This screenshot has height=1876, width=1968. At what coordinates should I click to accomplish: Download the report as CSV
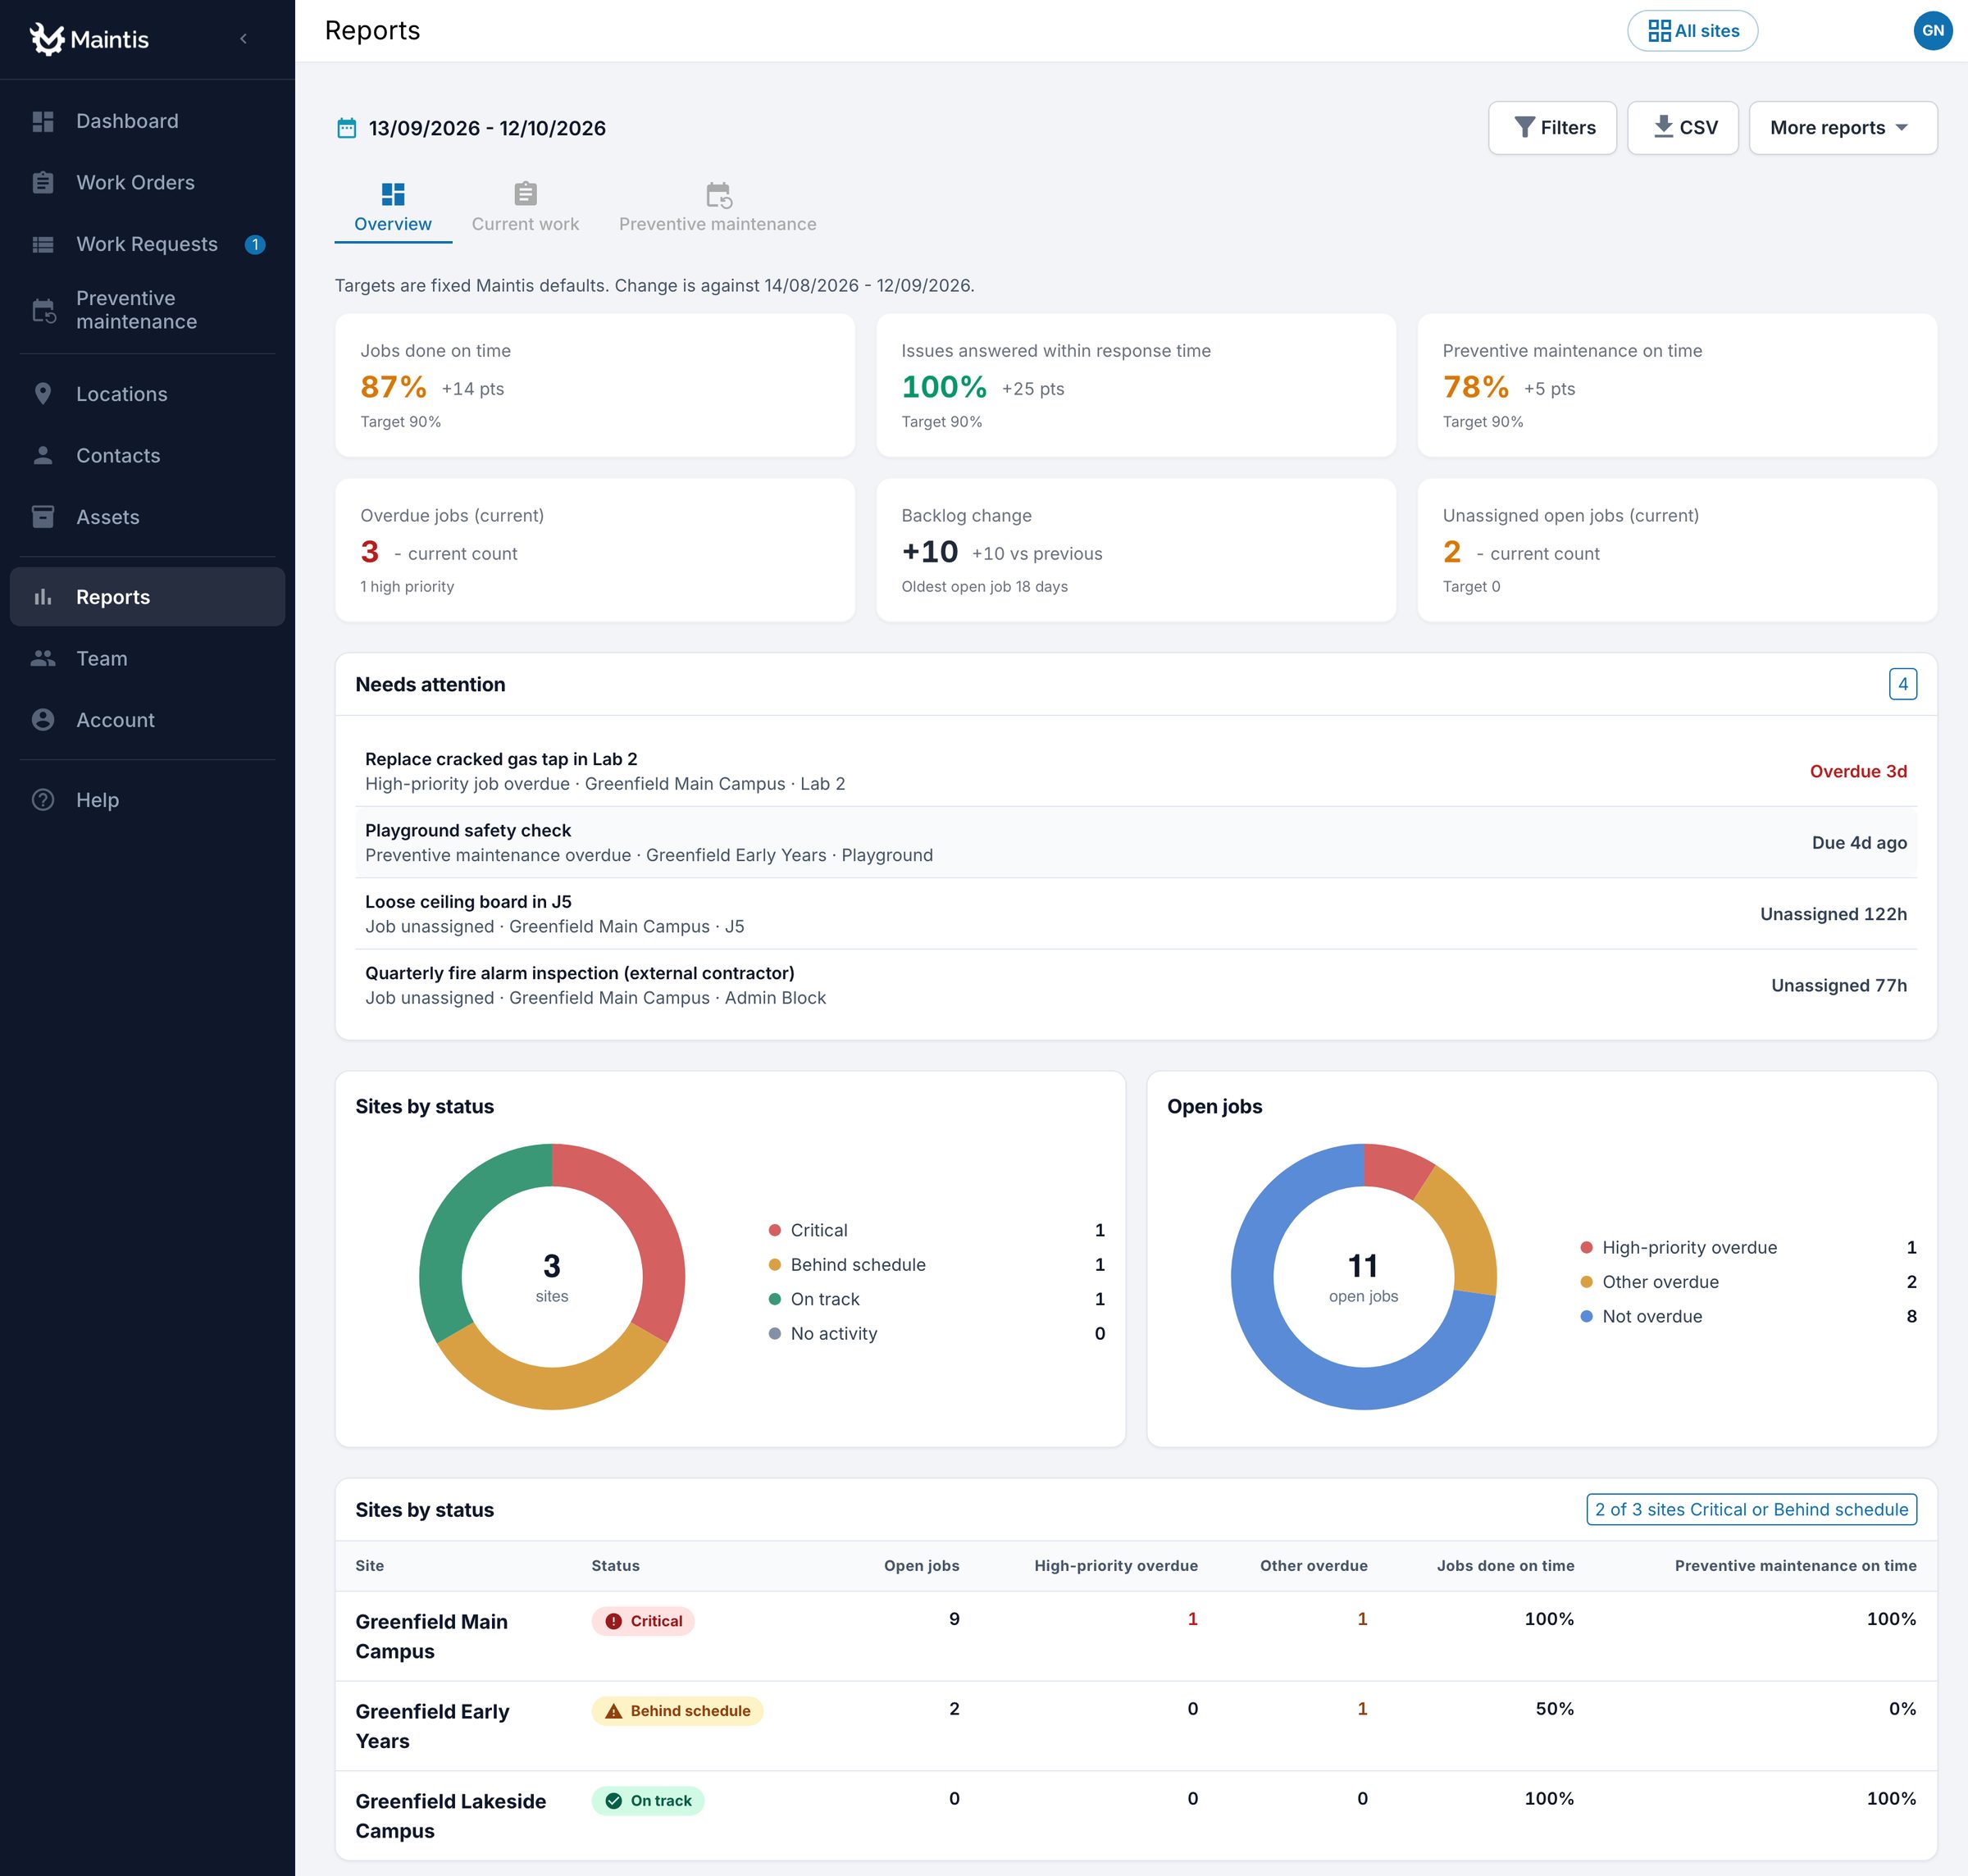tap(1682, 128)
